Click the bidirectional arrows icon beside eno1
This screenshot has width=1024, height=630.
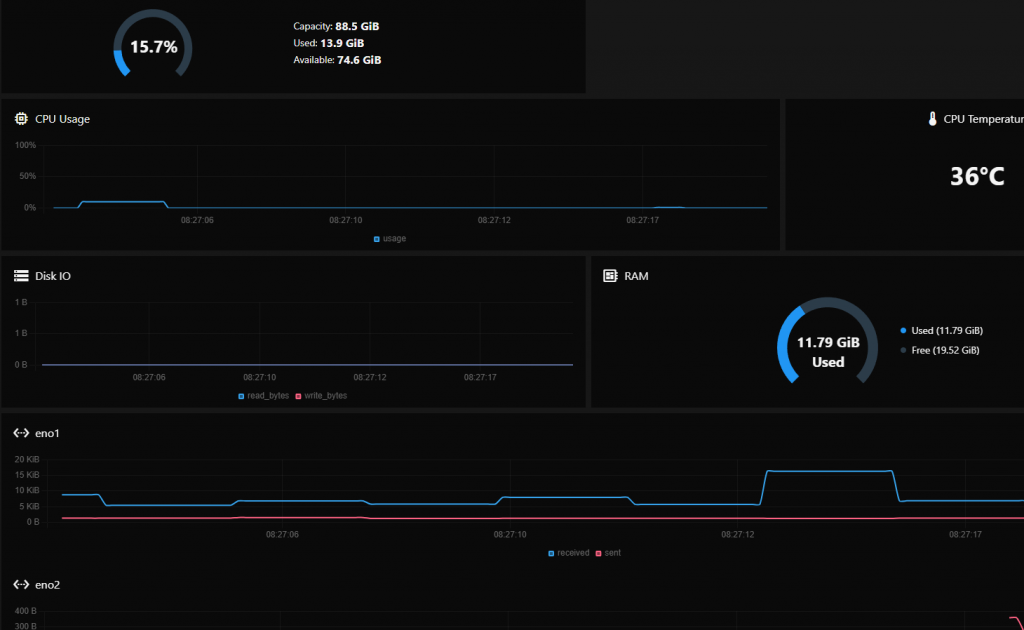tap(20, 432)
